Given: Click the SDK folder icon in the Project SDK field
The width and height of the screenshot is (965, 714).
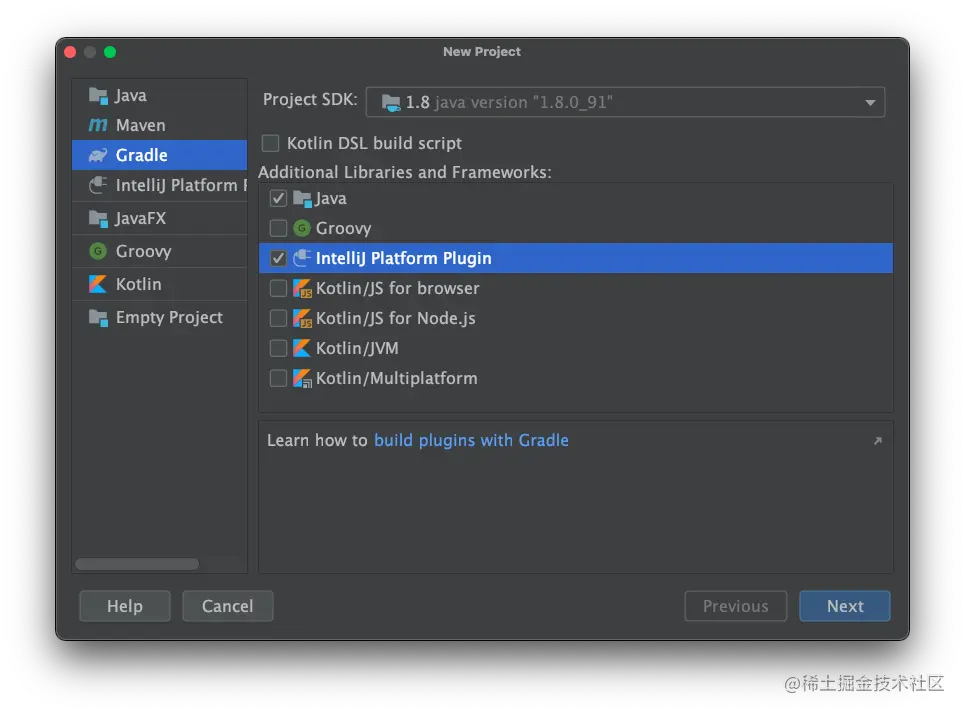Looking at the screenshot, I should (391, 103).
